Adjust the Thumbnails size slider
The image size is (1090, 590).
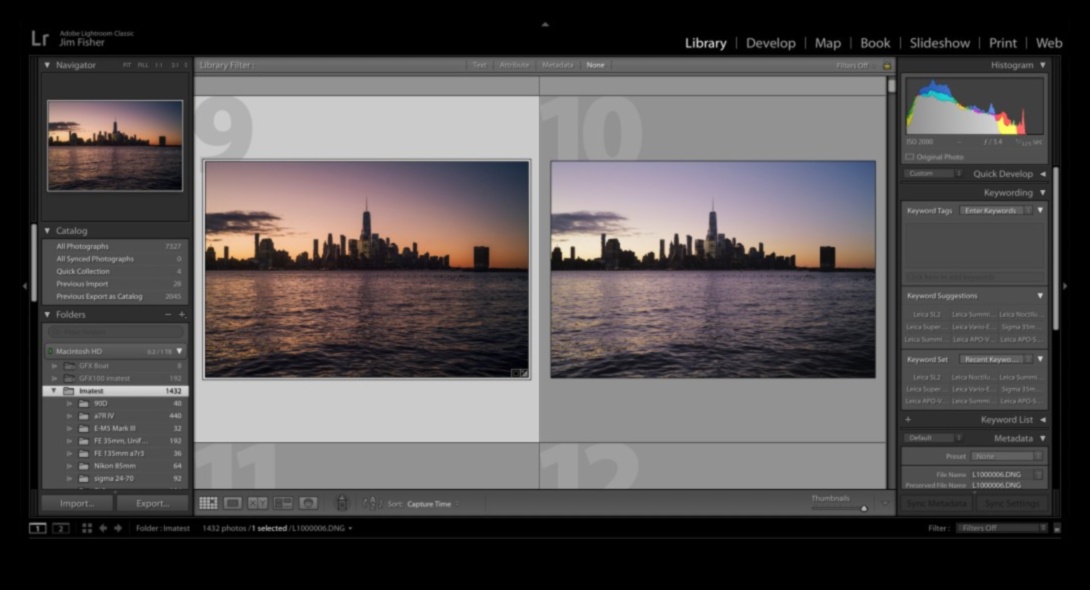click(x=863, y=508)
